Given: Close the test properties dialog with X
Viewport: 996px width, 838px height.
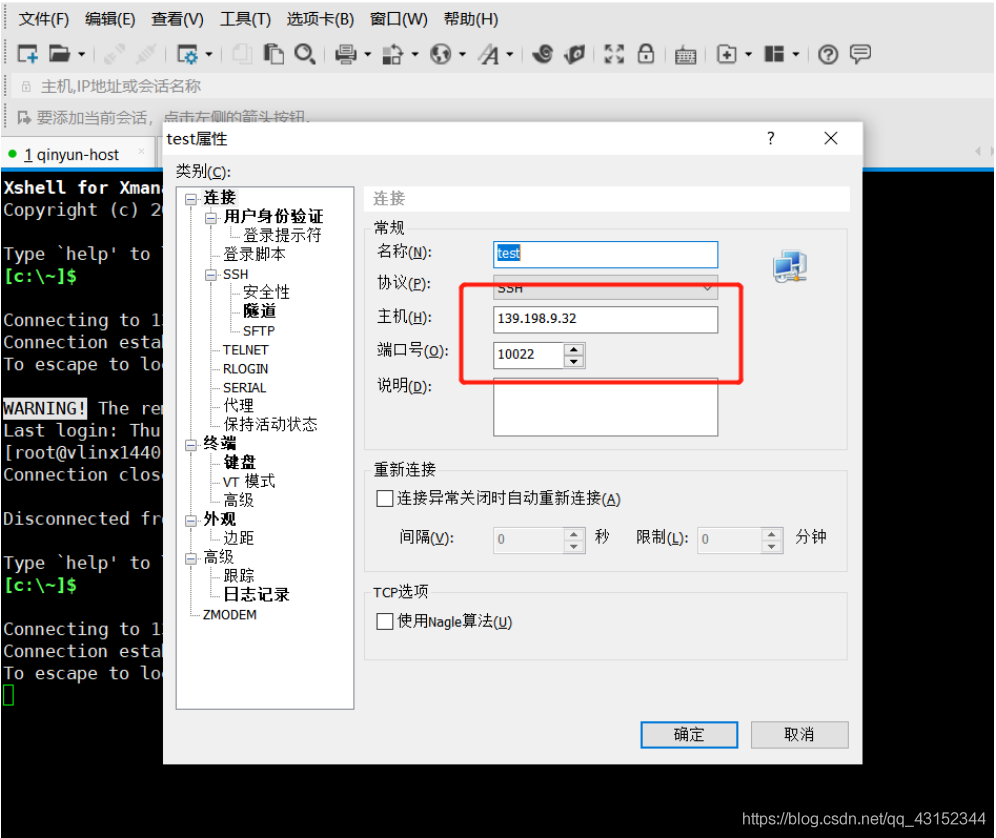Looking at the screenshot, I should coord(830,139).
